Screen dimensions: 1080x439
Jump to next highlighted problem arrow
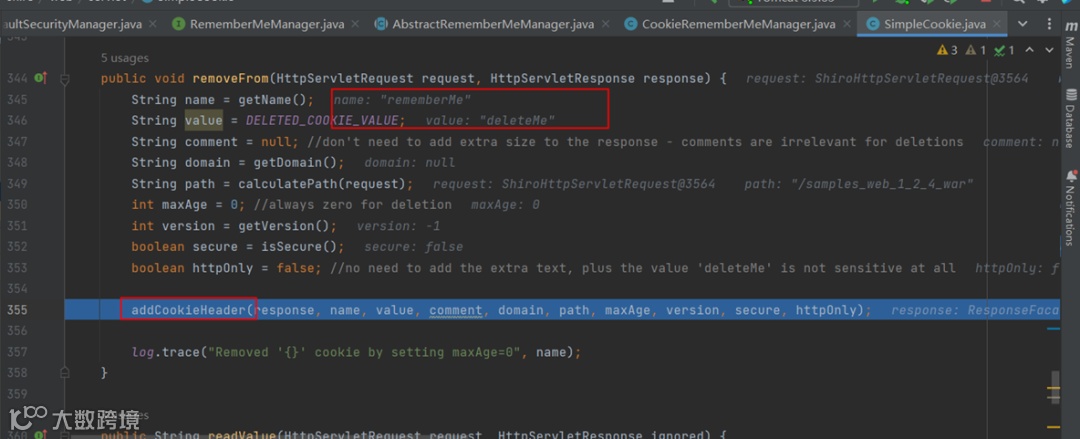tap(1049, 50)
